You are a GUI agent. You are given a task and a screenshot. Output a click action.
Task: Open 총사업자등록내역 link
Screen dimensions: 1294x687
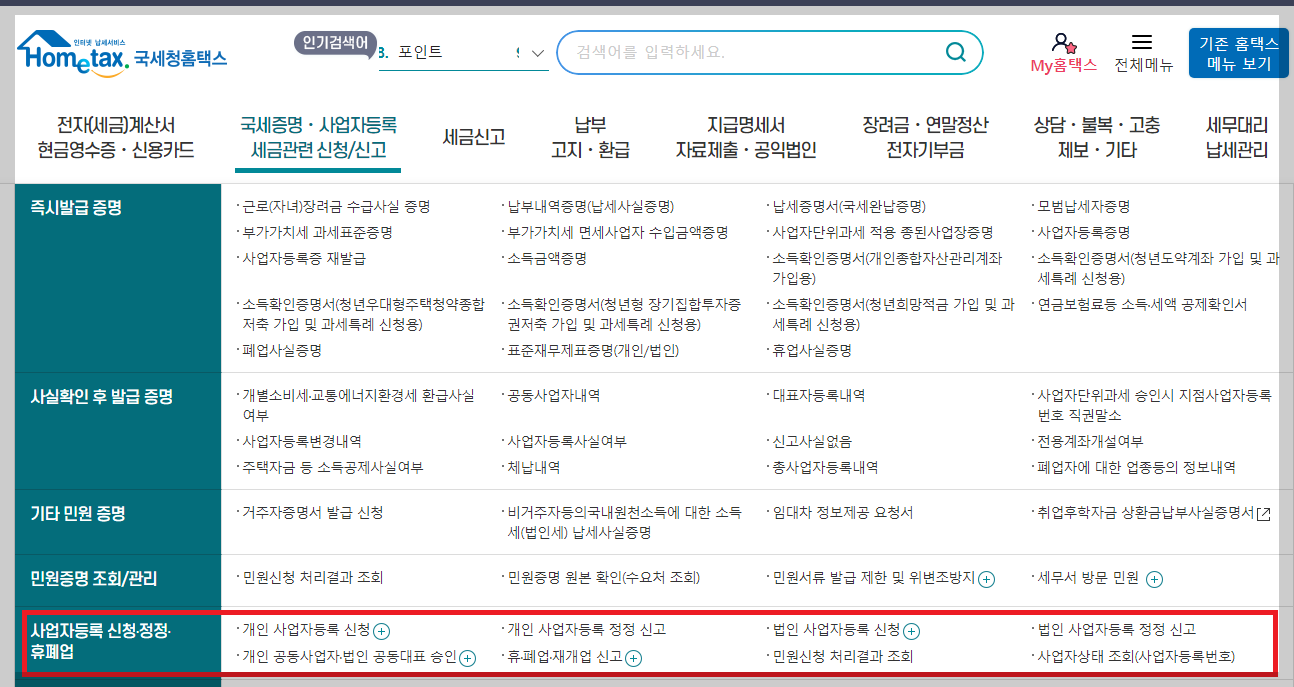click(x=824, y=467)
